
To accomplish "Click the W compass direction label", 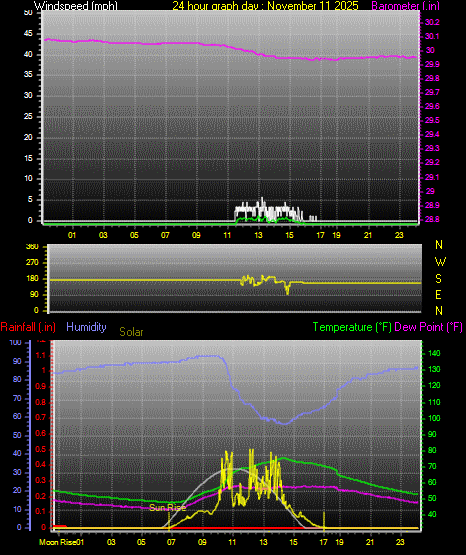I will [440, 262].
